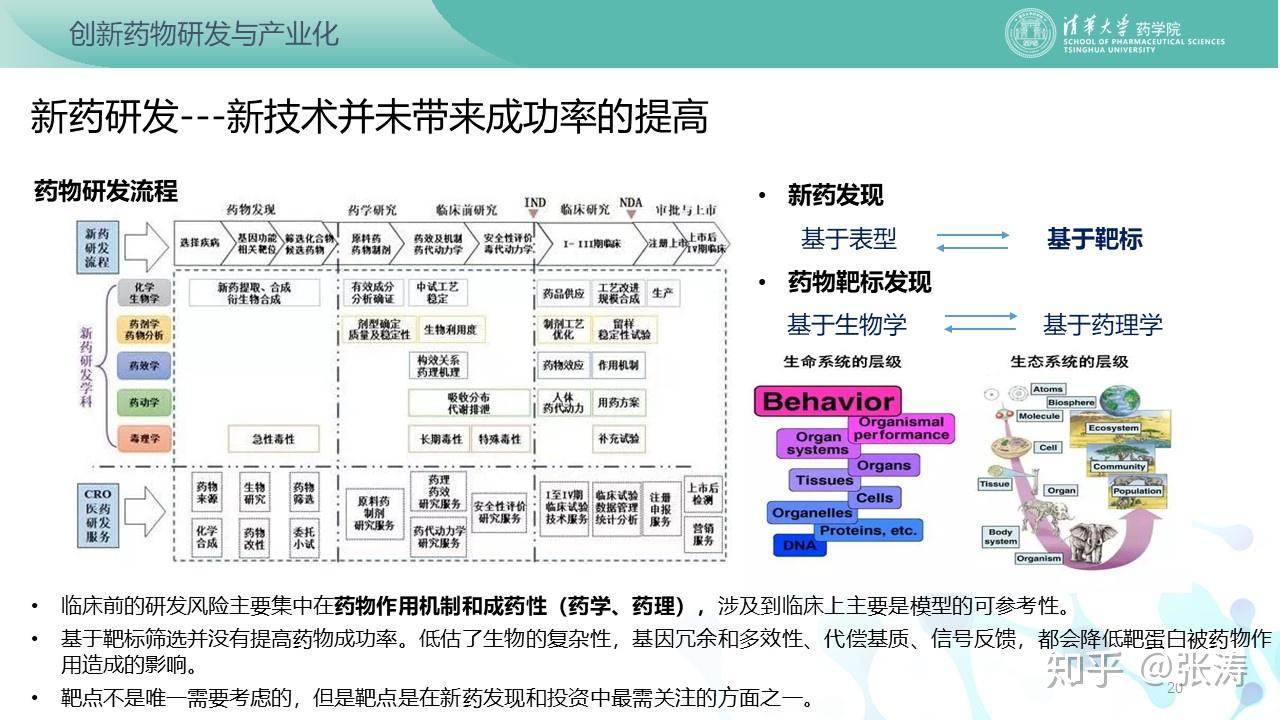Select the slide title 新药研发---新技术并未带来成功率的提高
This screenshot has width=1280, height=720.
click(x=369, y=118)
